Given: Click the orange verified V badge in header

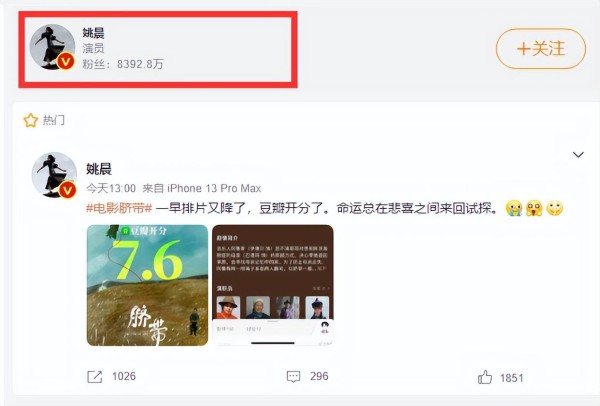Looking at the screenshot, I should 65,61.
